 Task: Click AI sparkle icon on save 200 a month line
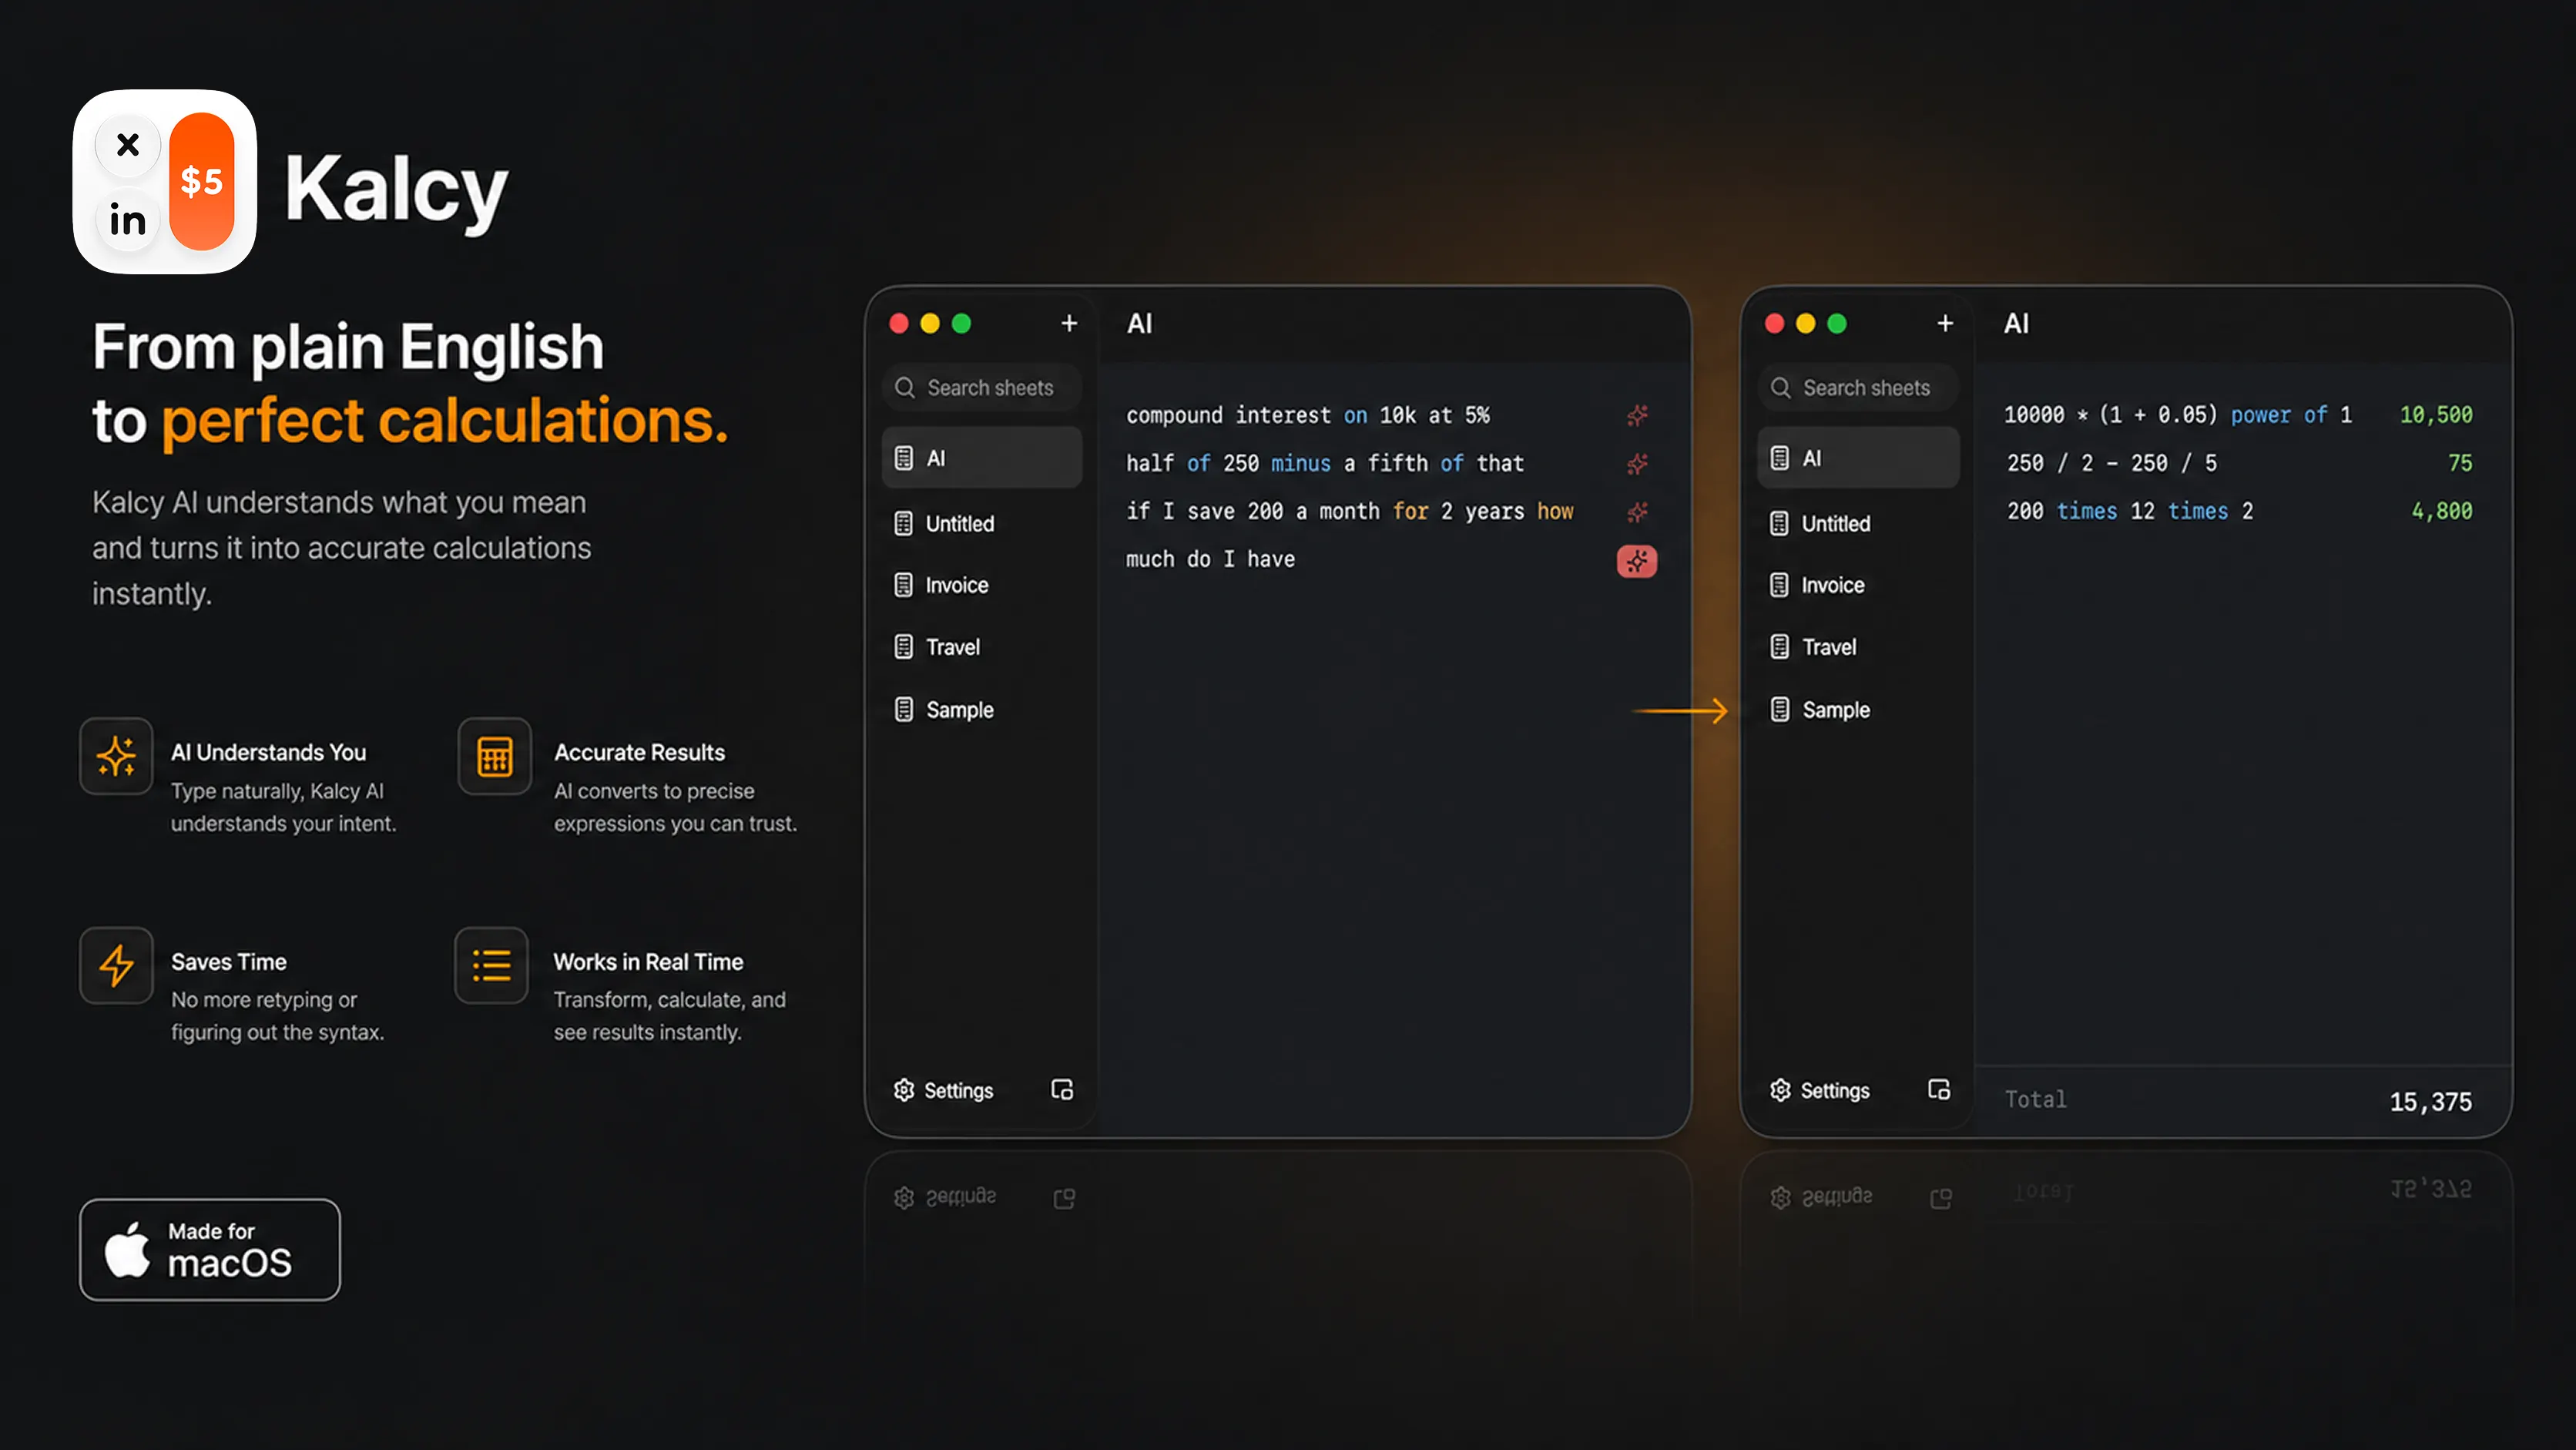point(1637,512)
